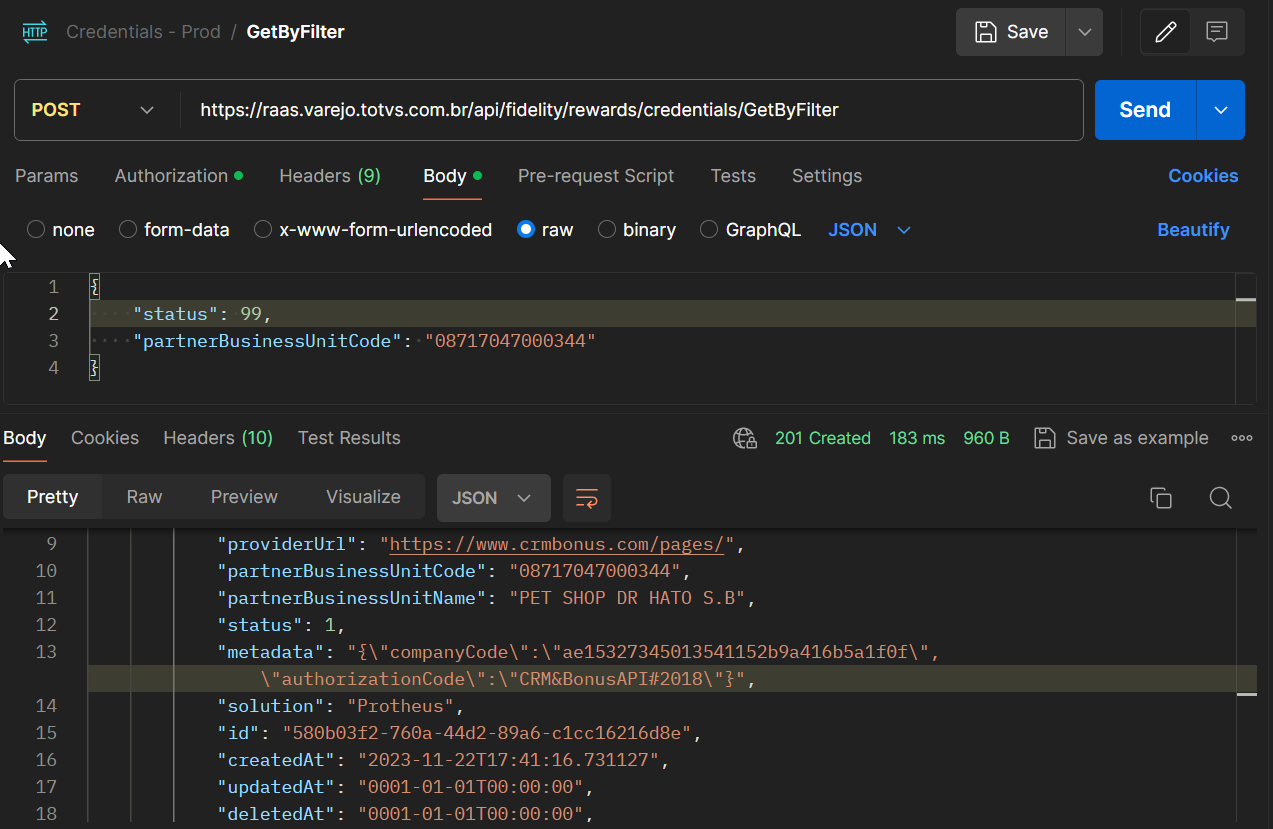Click the HTTP request type icon
This screenshot has width=1273, height=829.
click(x=35, y=32)
